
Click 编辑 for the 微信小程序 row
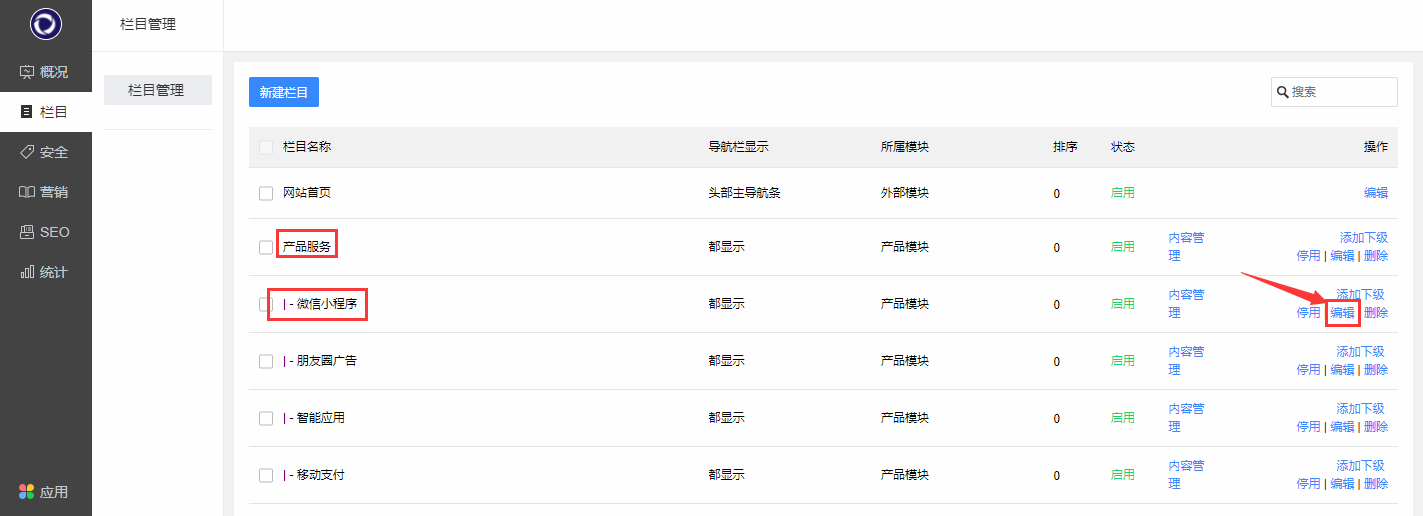click(x=1342, y=313)
